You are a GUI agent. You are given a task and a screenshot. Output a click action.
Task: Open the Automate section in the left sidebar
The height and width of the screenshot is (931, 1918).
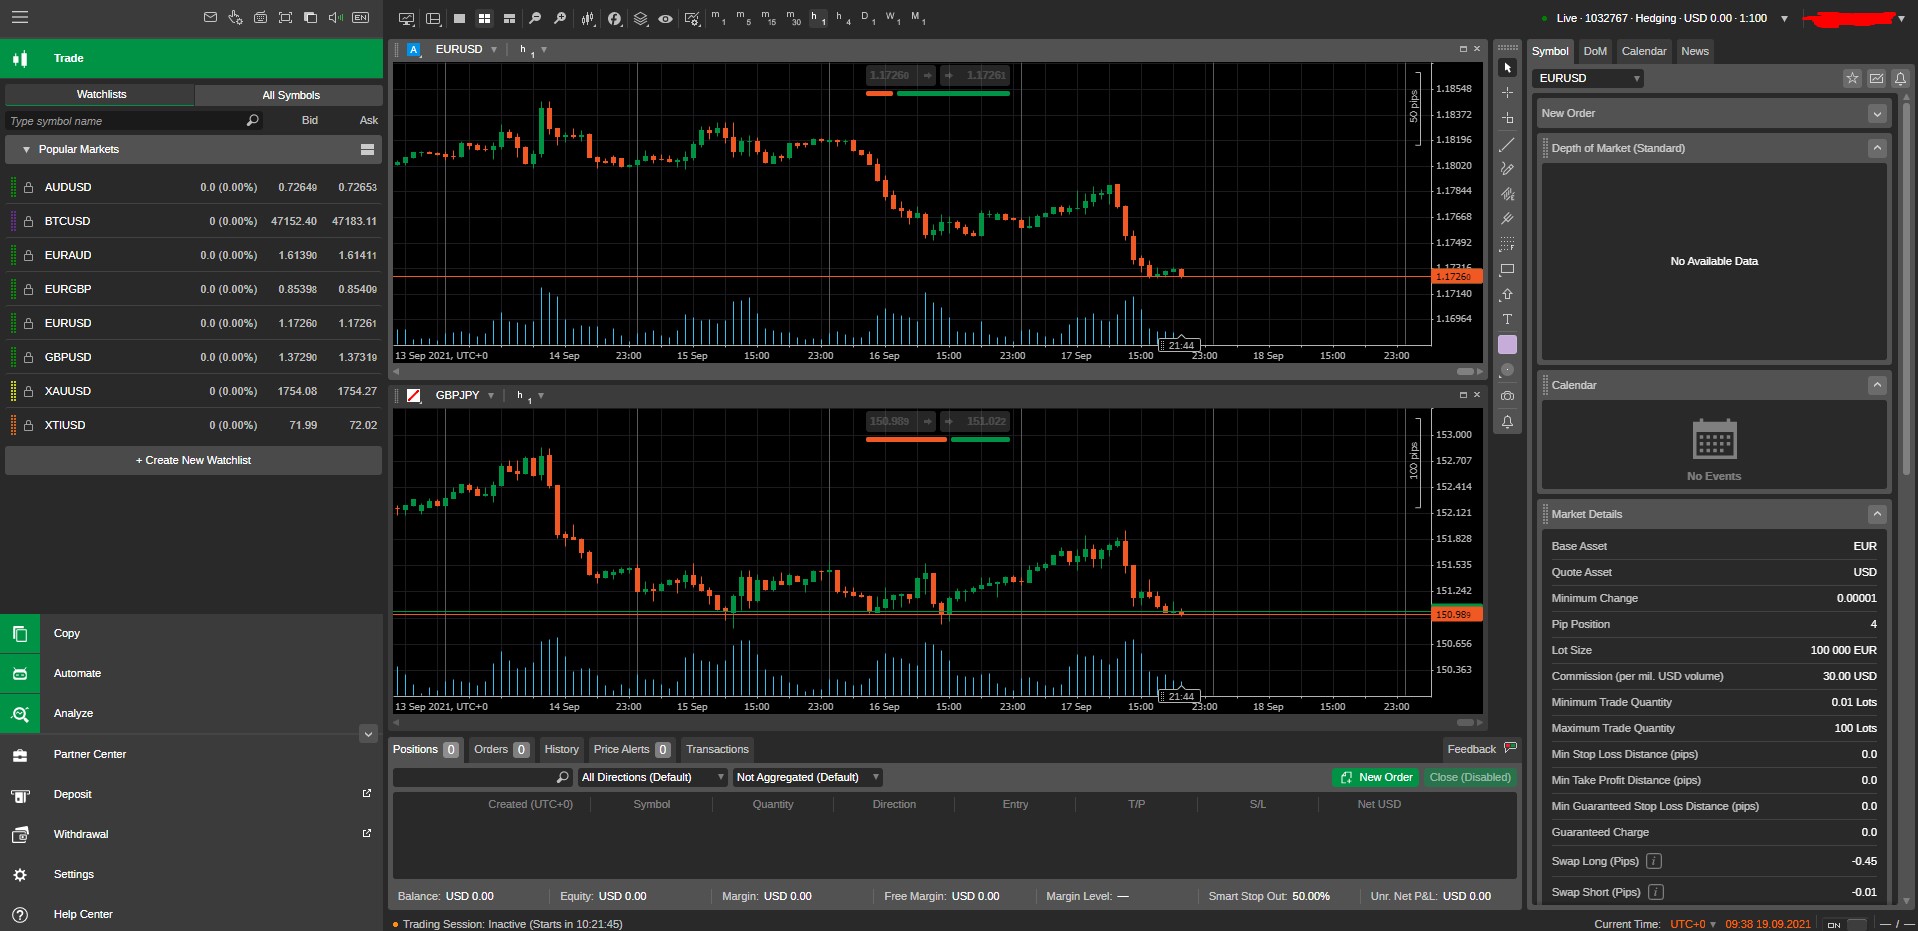(78, 673)
